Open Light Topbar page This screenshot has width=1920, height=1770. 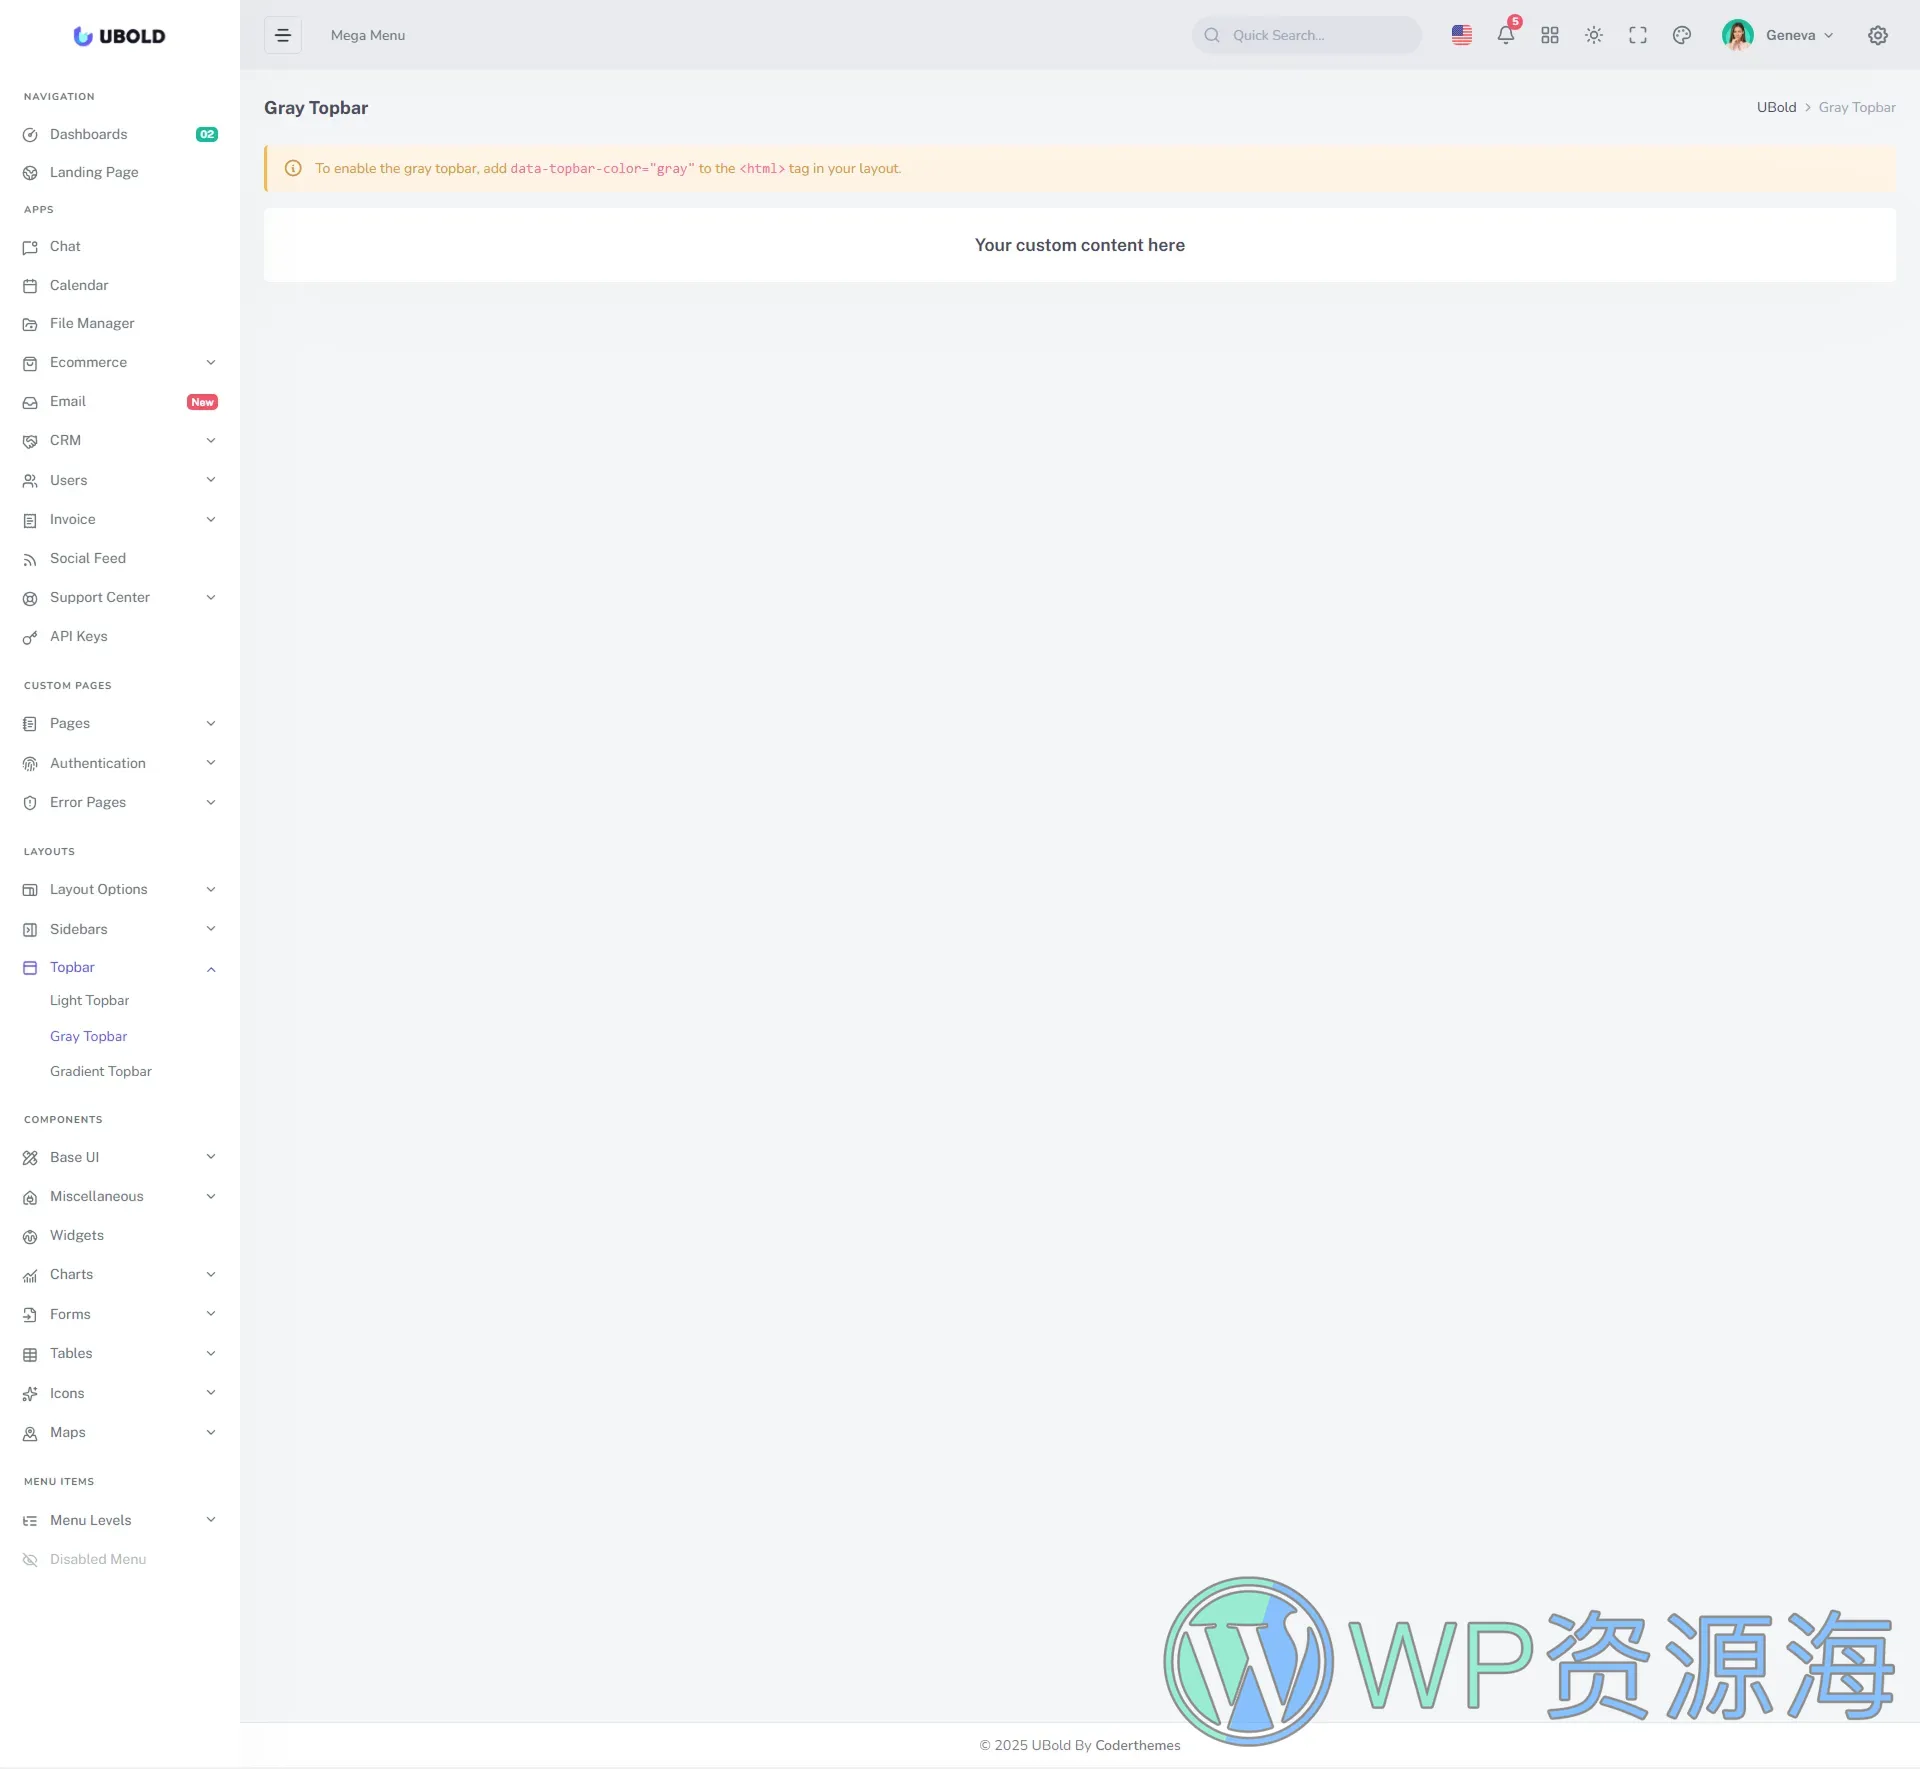(90, 1000)
